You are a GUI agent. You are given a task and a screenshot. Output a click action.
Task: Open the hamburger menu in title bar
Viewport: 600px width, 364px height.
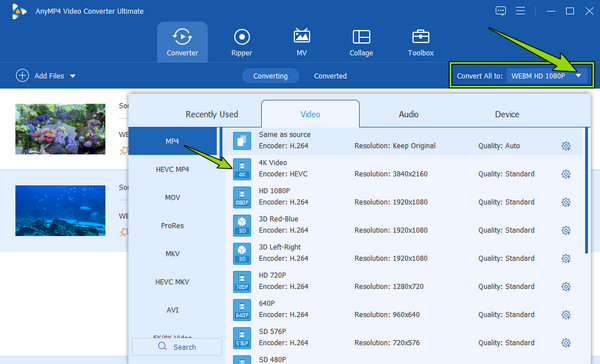[x=520, y=11]
